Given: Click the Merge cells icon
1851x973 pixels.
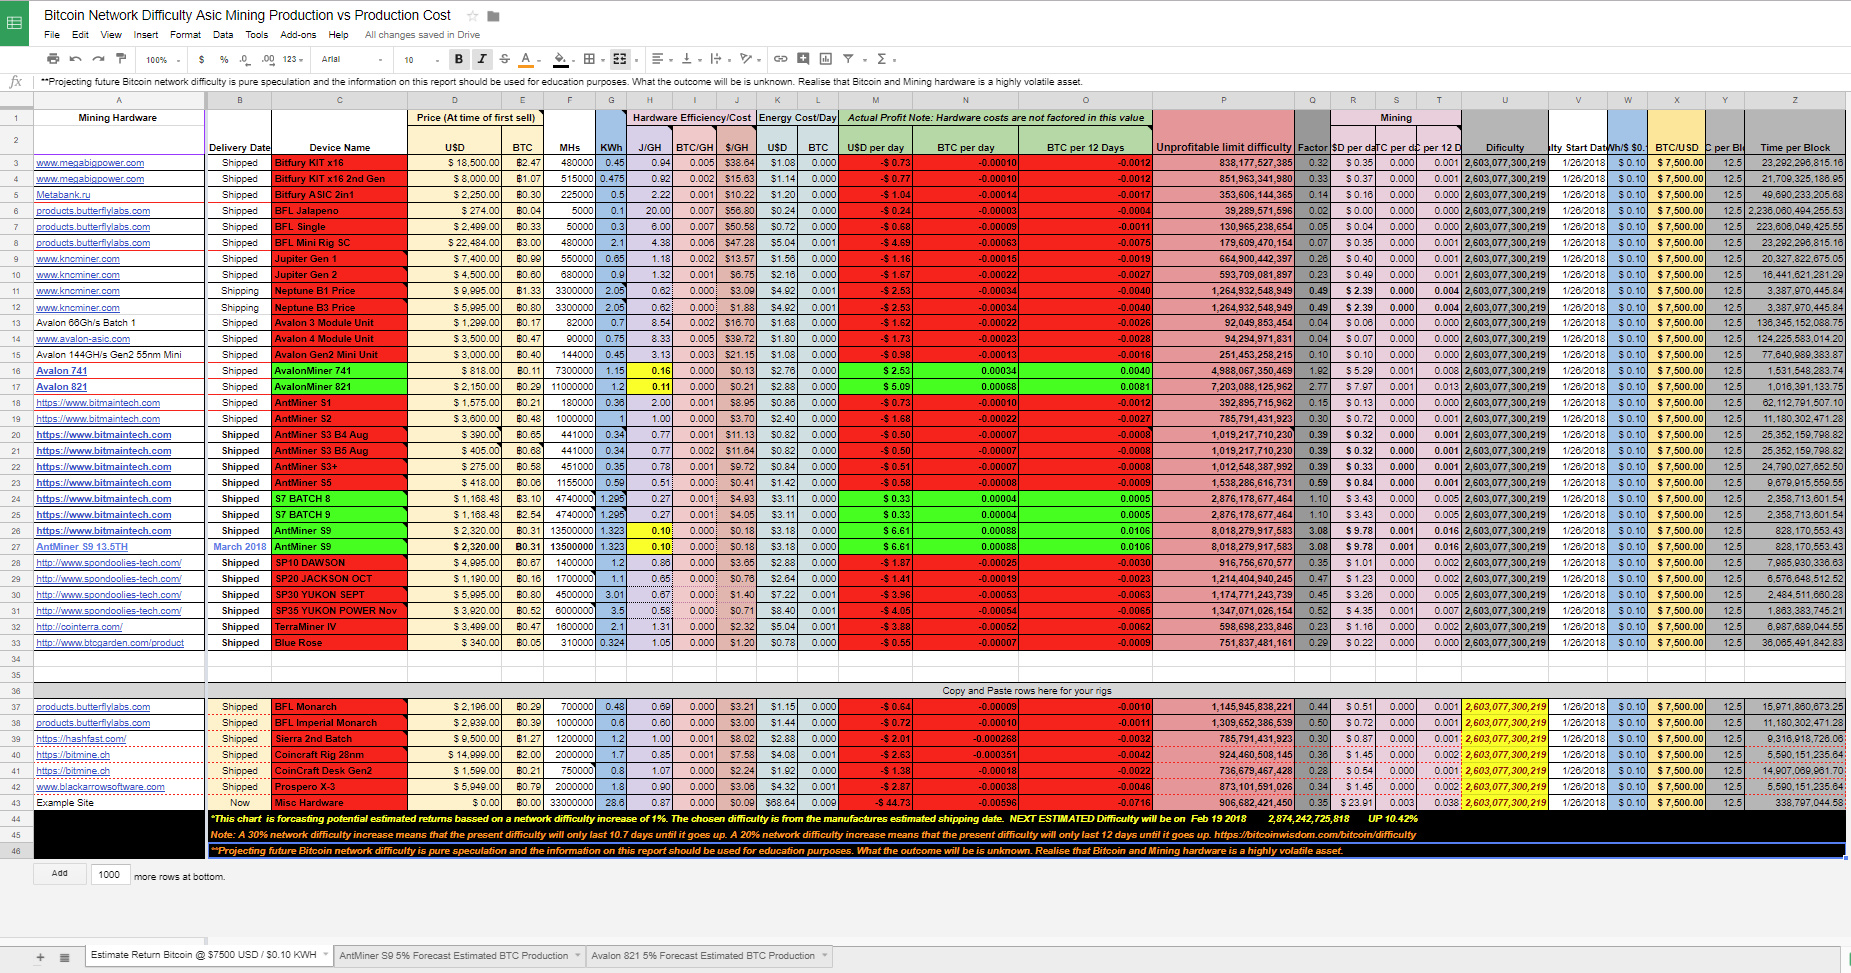Looking at the screenshot, I should point(619,59).
